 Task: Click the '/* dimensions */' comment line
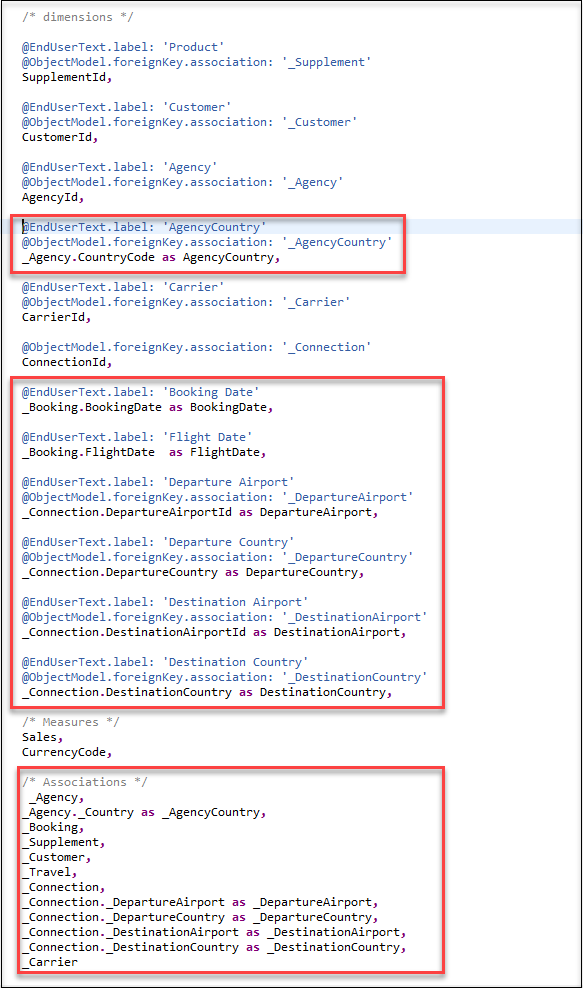(78, 17)
